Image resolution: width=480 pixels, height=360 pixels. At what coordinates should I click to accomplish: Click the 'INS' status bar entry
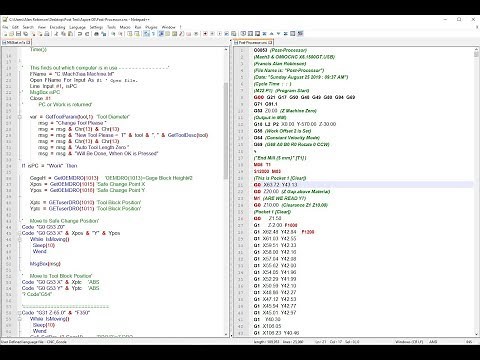point(469,342)
